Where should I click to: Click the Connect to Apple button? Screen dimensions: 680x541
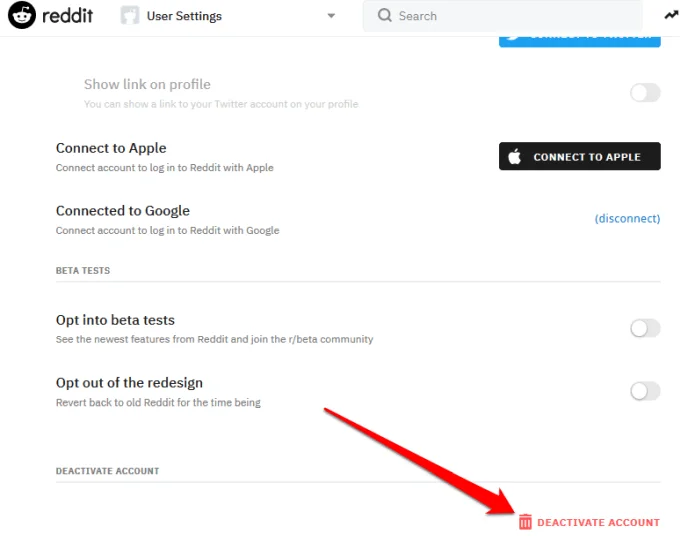579,156
